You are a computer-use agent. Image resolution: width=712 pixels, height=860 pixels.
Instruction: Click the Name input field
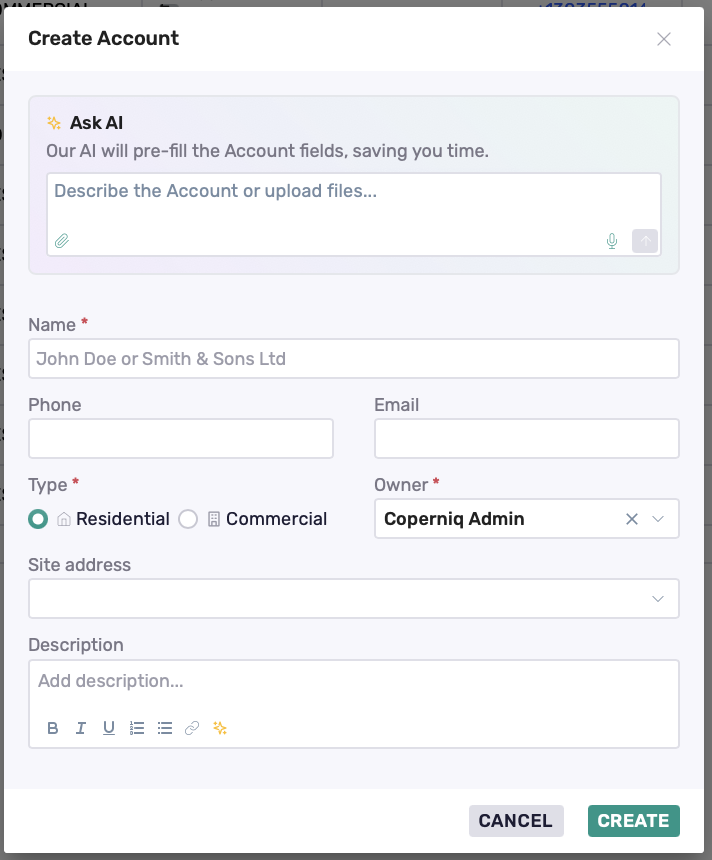pos(354,359)
